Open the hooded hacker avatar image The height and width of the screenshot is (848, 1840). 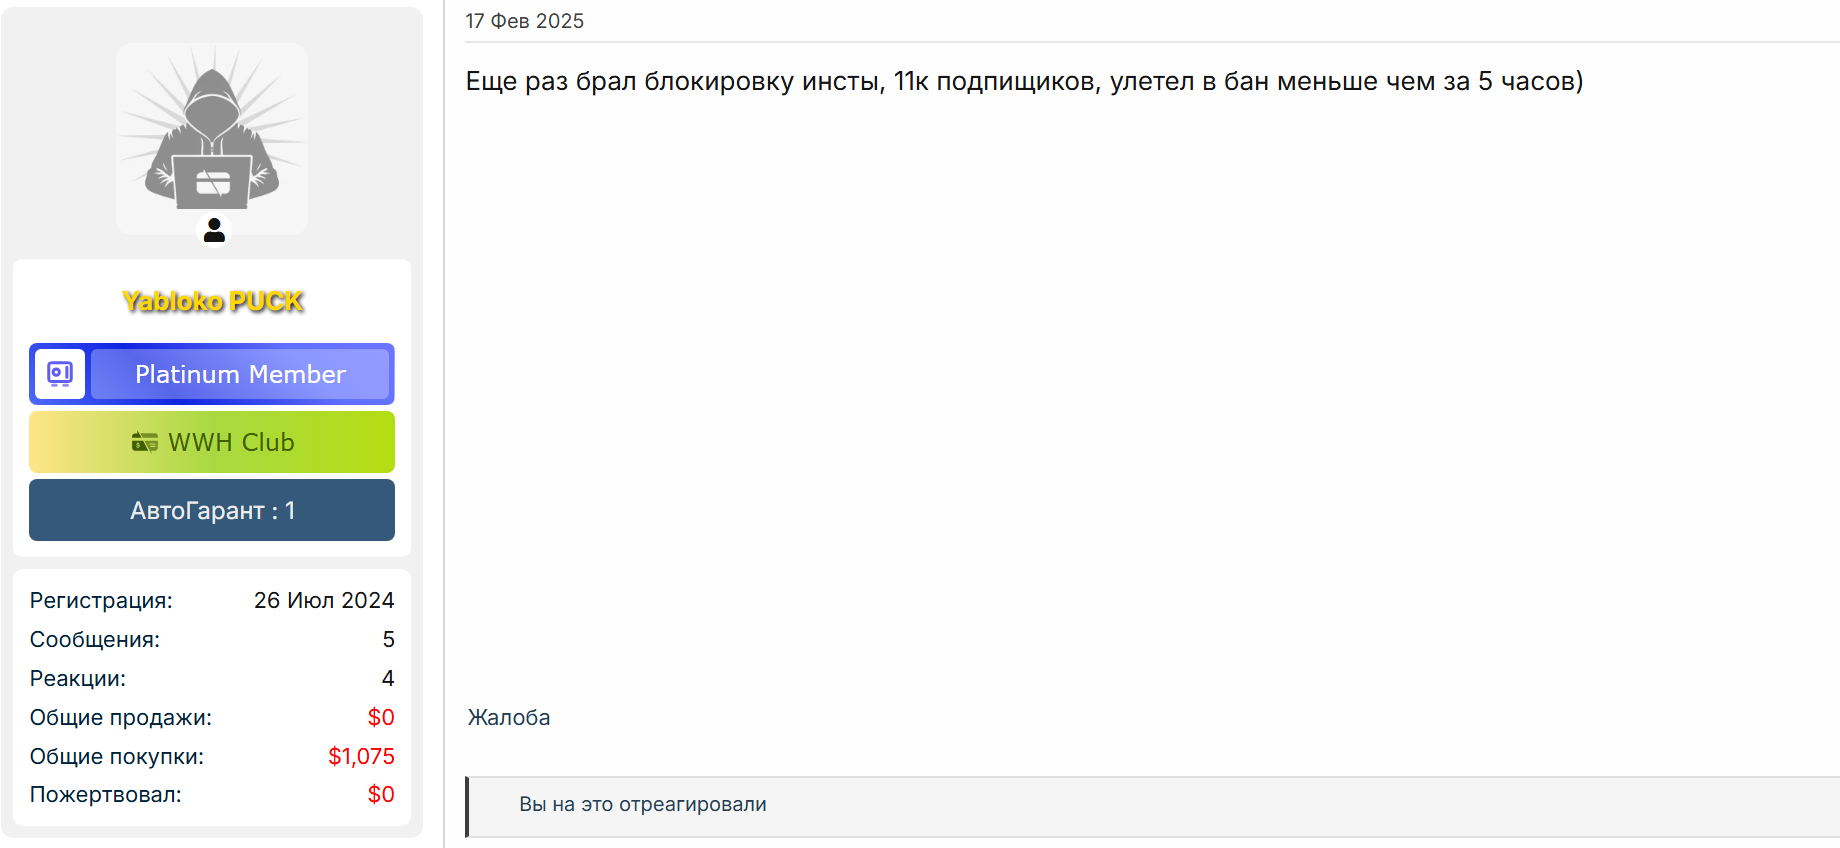pos(212,138)
